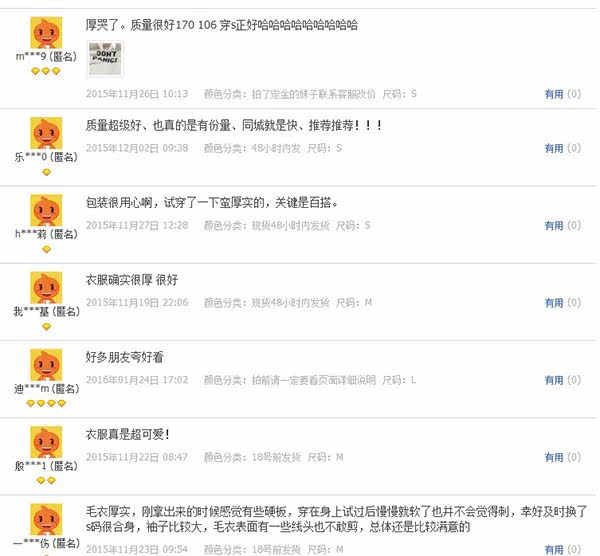Mark the 质量超级好 review as 有用
Screen dimensions: 600x556
[554, 148]
